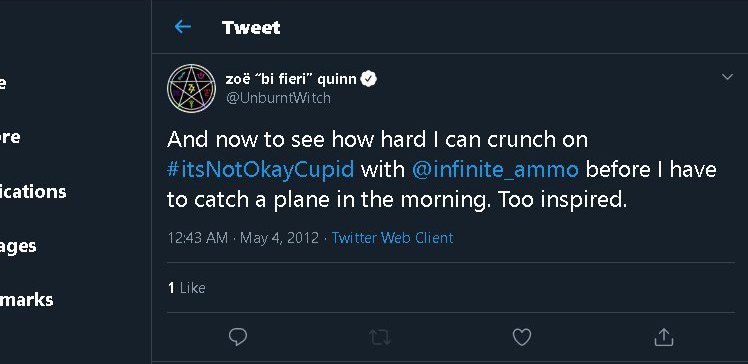Open the @UnburntWitch handle
Image resolution: width=748 pixels, height=364 pixels.
278,98
